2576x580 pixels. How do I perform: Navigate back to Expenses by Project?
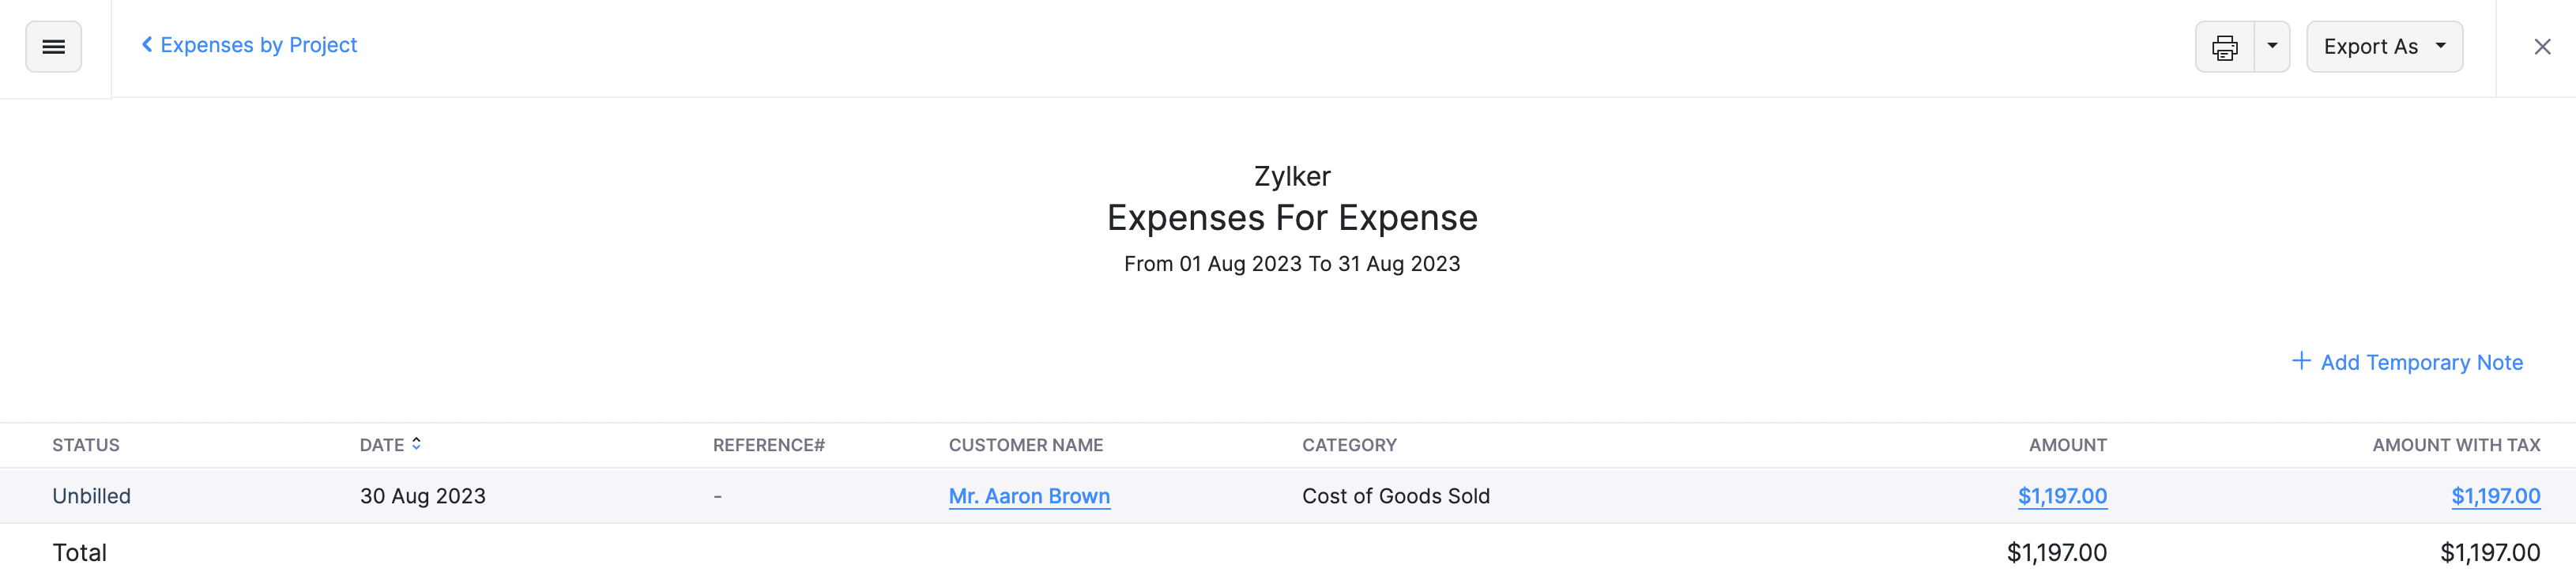coord(258,45)
